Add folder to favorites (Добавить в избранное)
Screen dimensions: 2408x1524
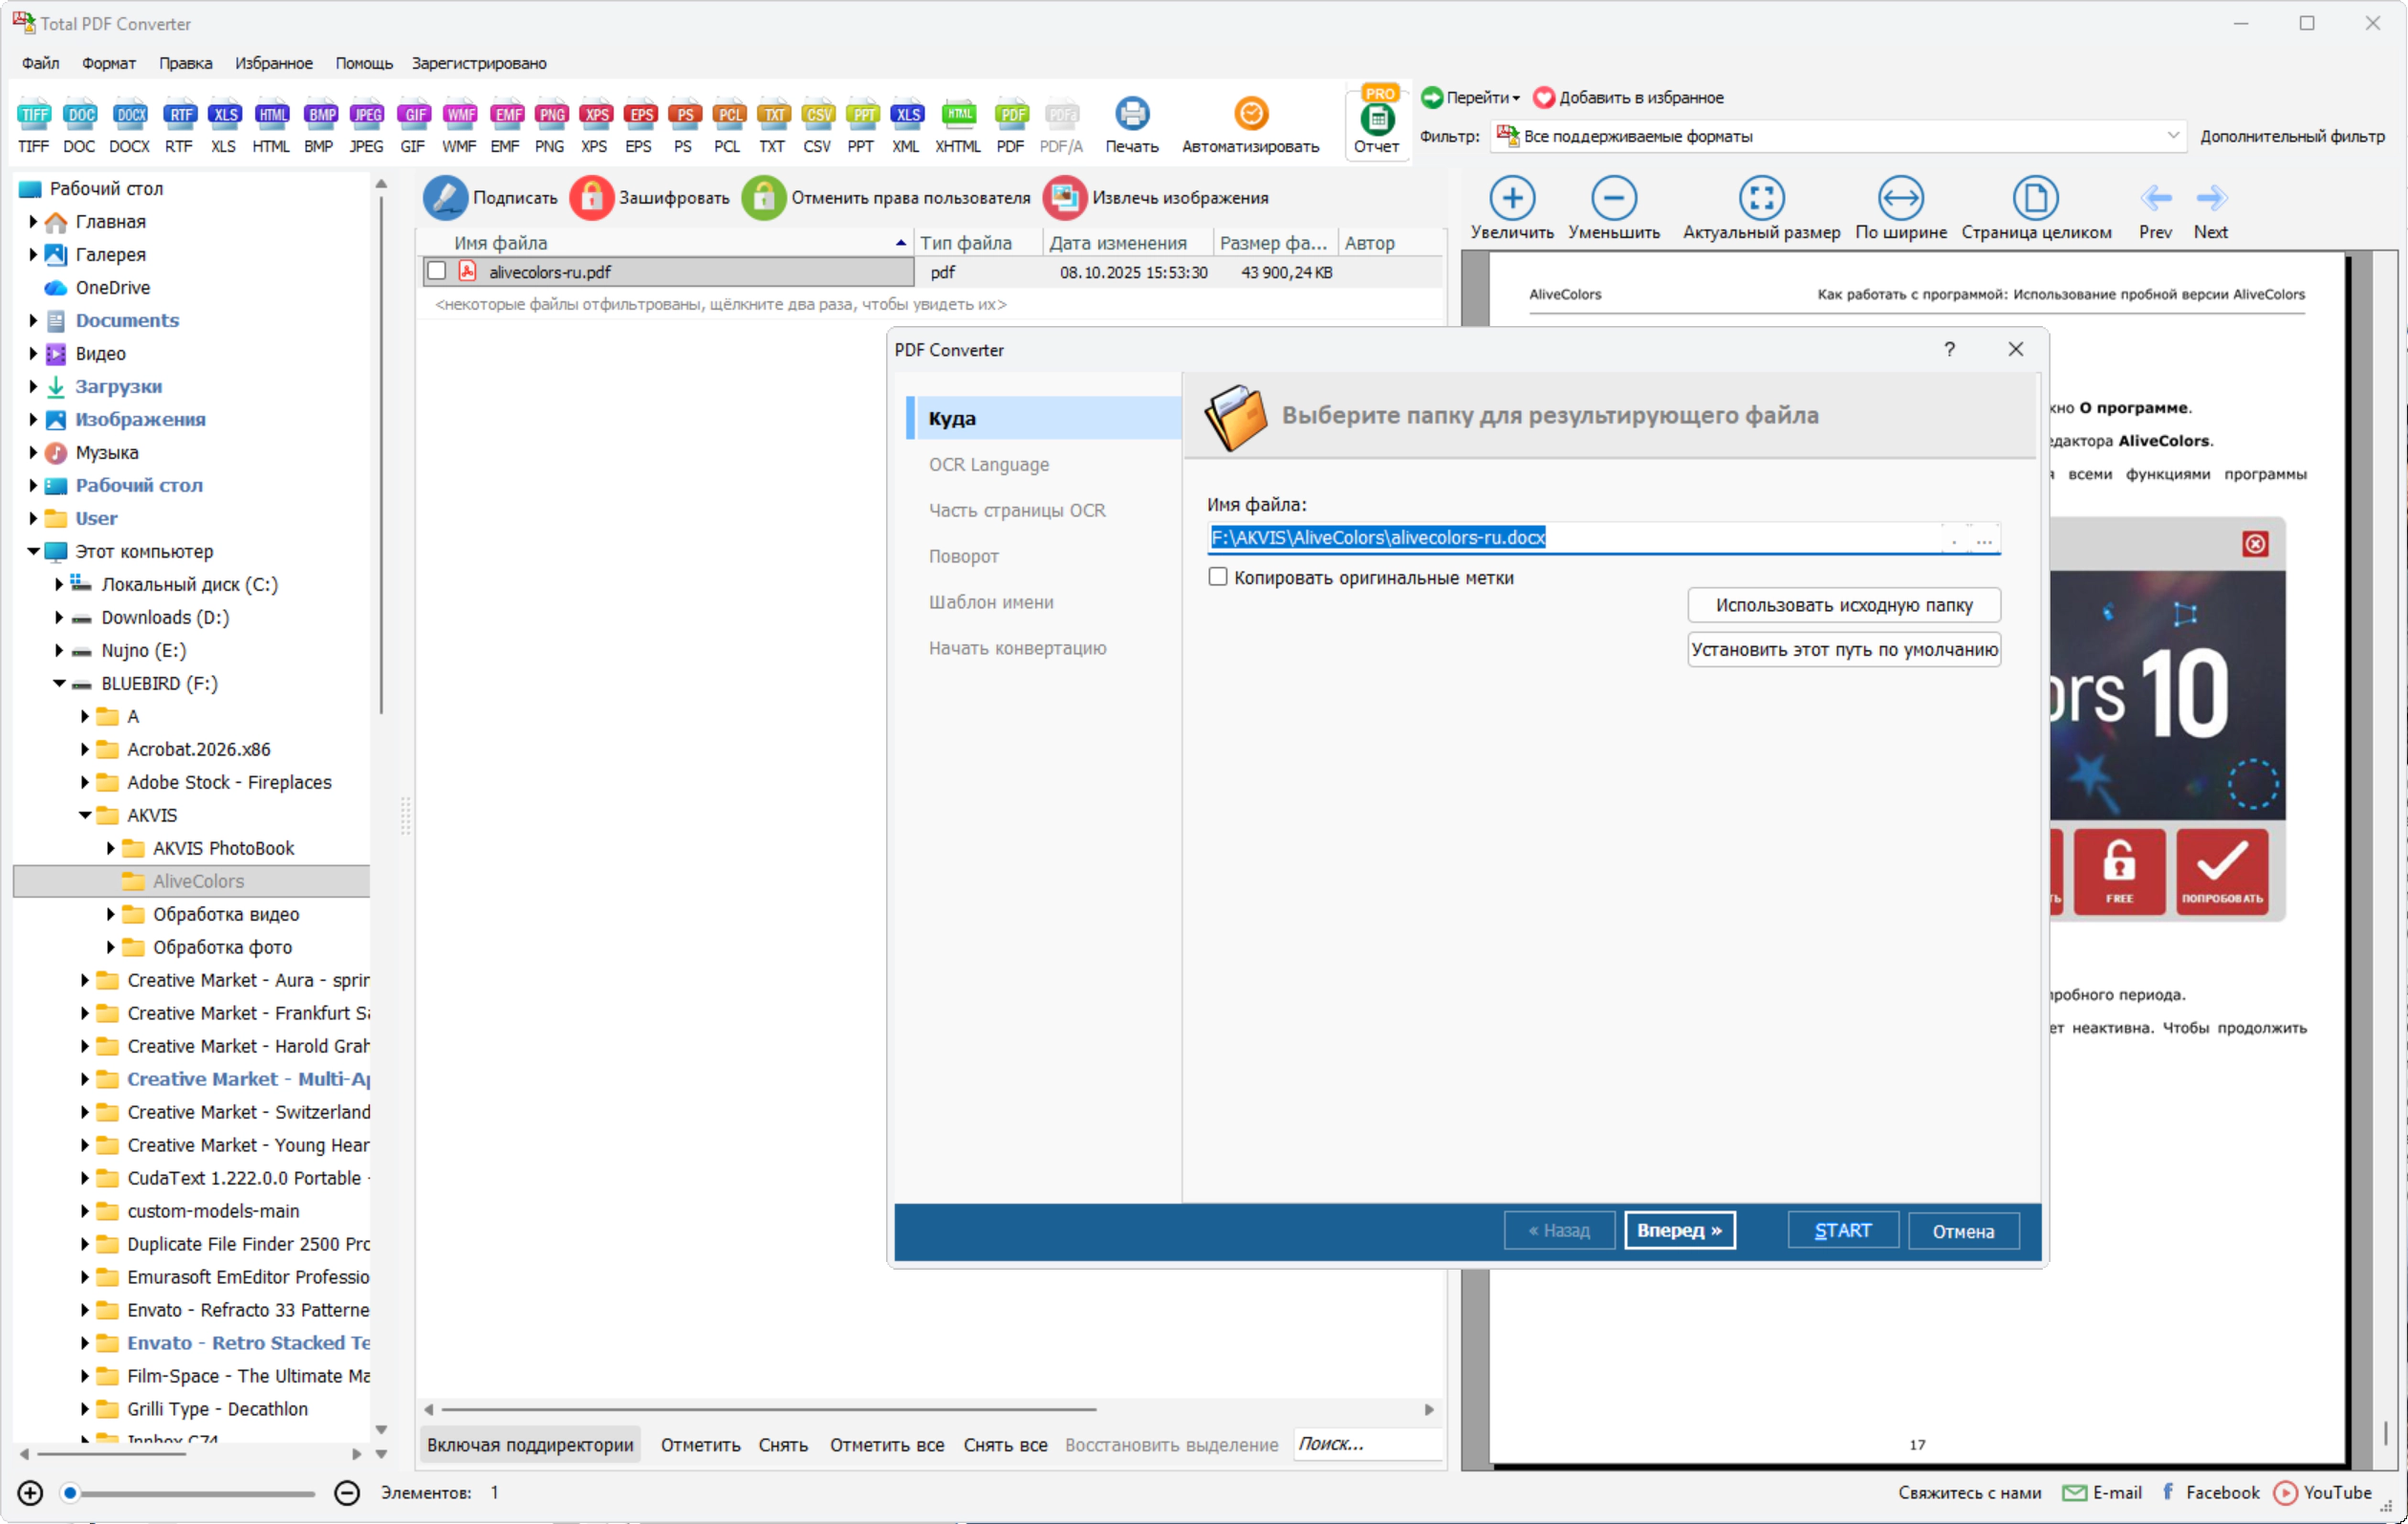point(1628,97)
